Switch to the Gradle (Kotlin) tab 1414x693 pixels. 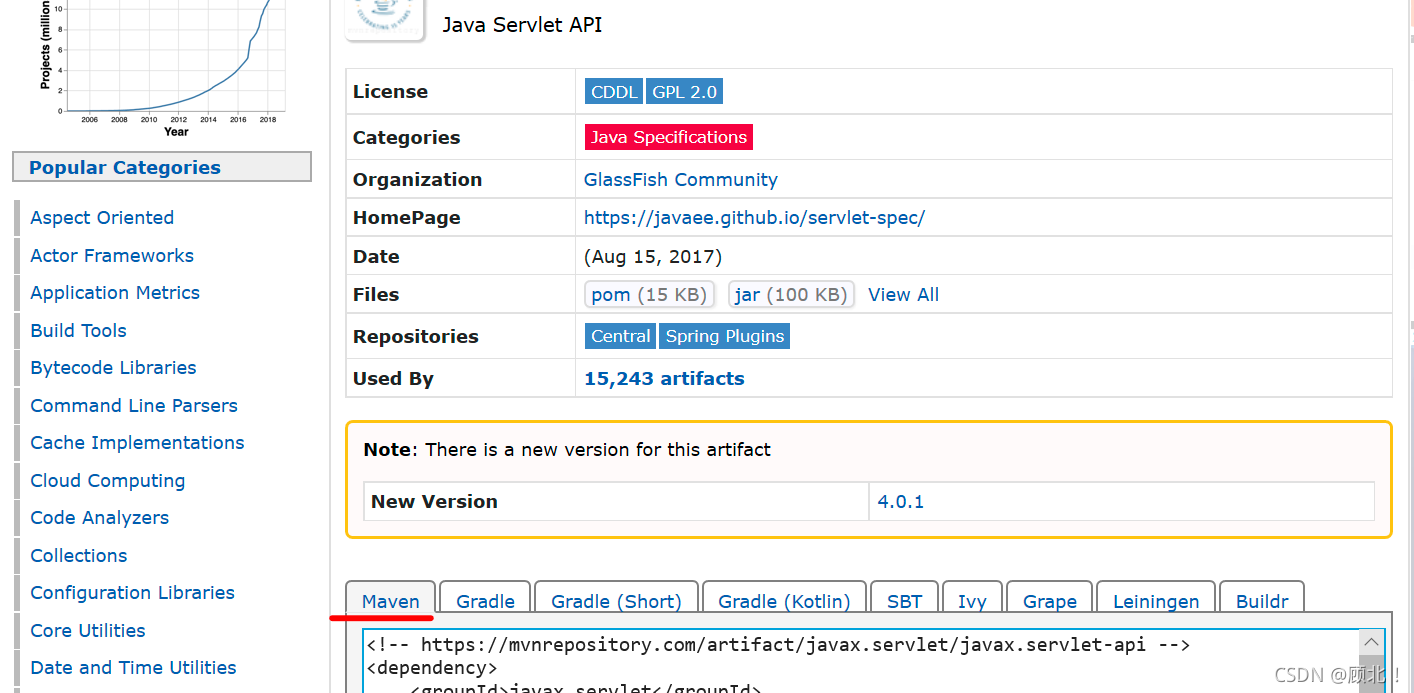click(784, 601)
